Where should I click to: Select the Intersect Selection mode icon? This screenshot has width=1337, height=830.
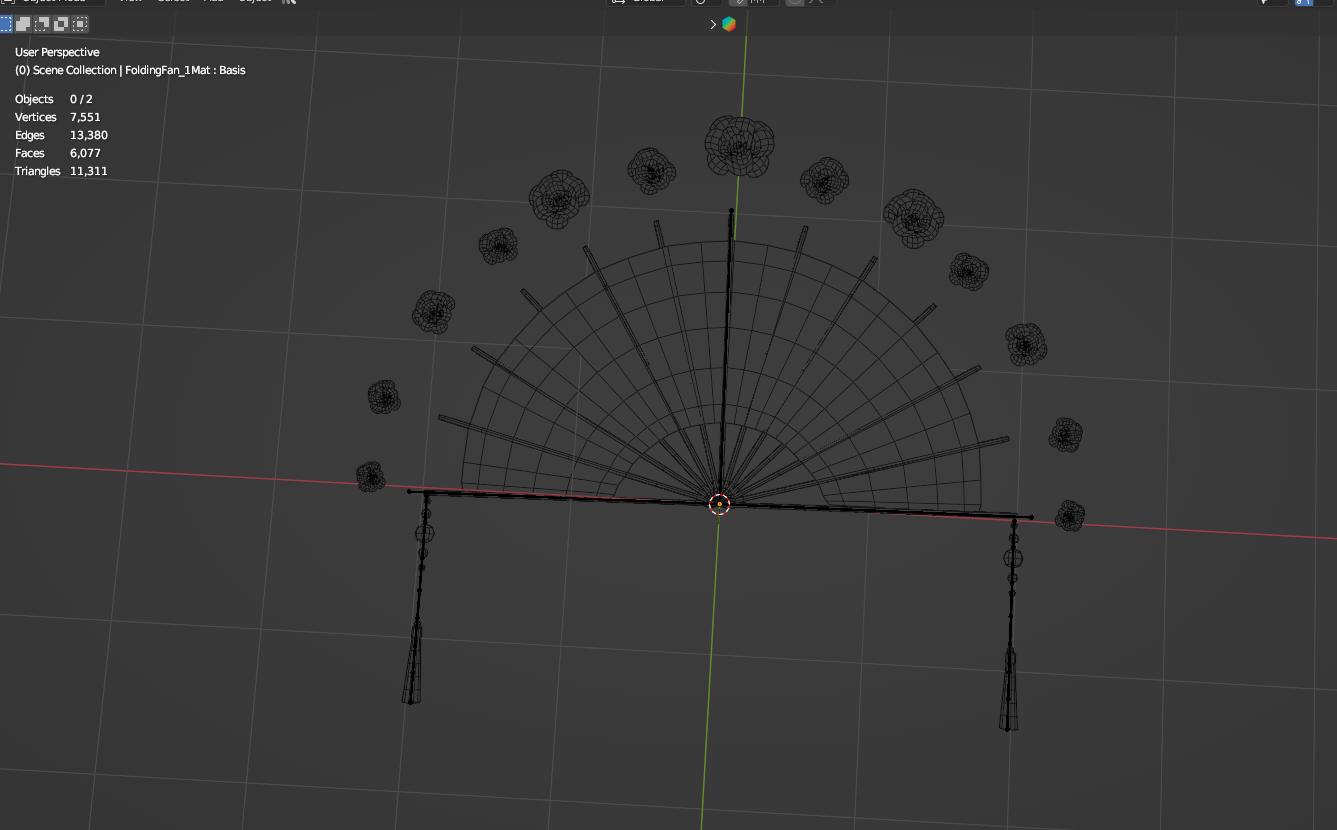tap(80, 23)
